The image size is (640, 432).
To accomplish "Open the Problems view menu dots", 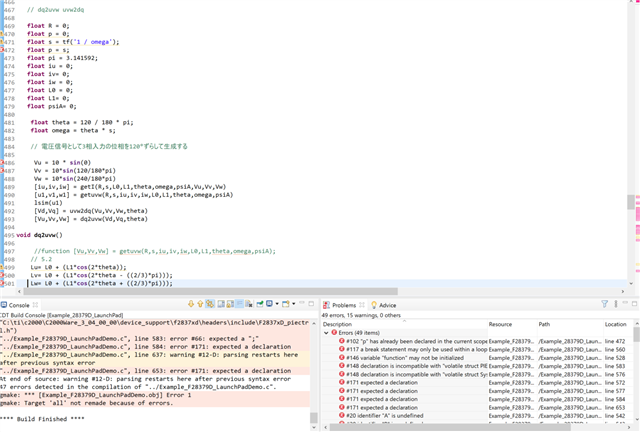I will (616, 304).
